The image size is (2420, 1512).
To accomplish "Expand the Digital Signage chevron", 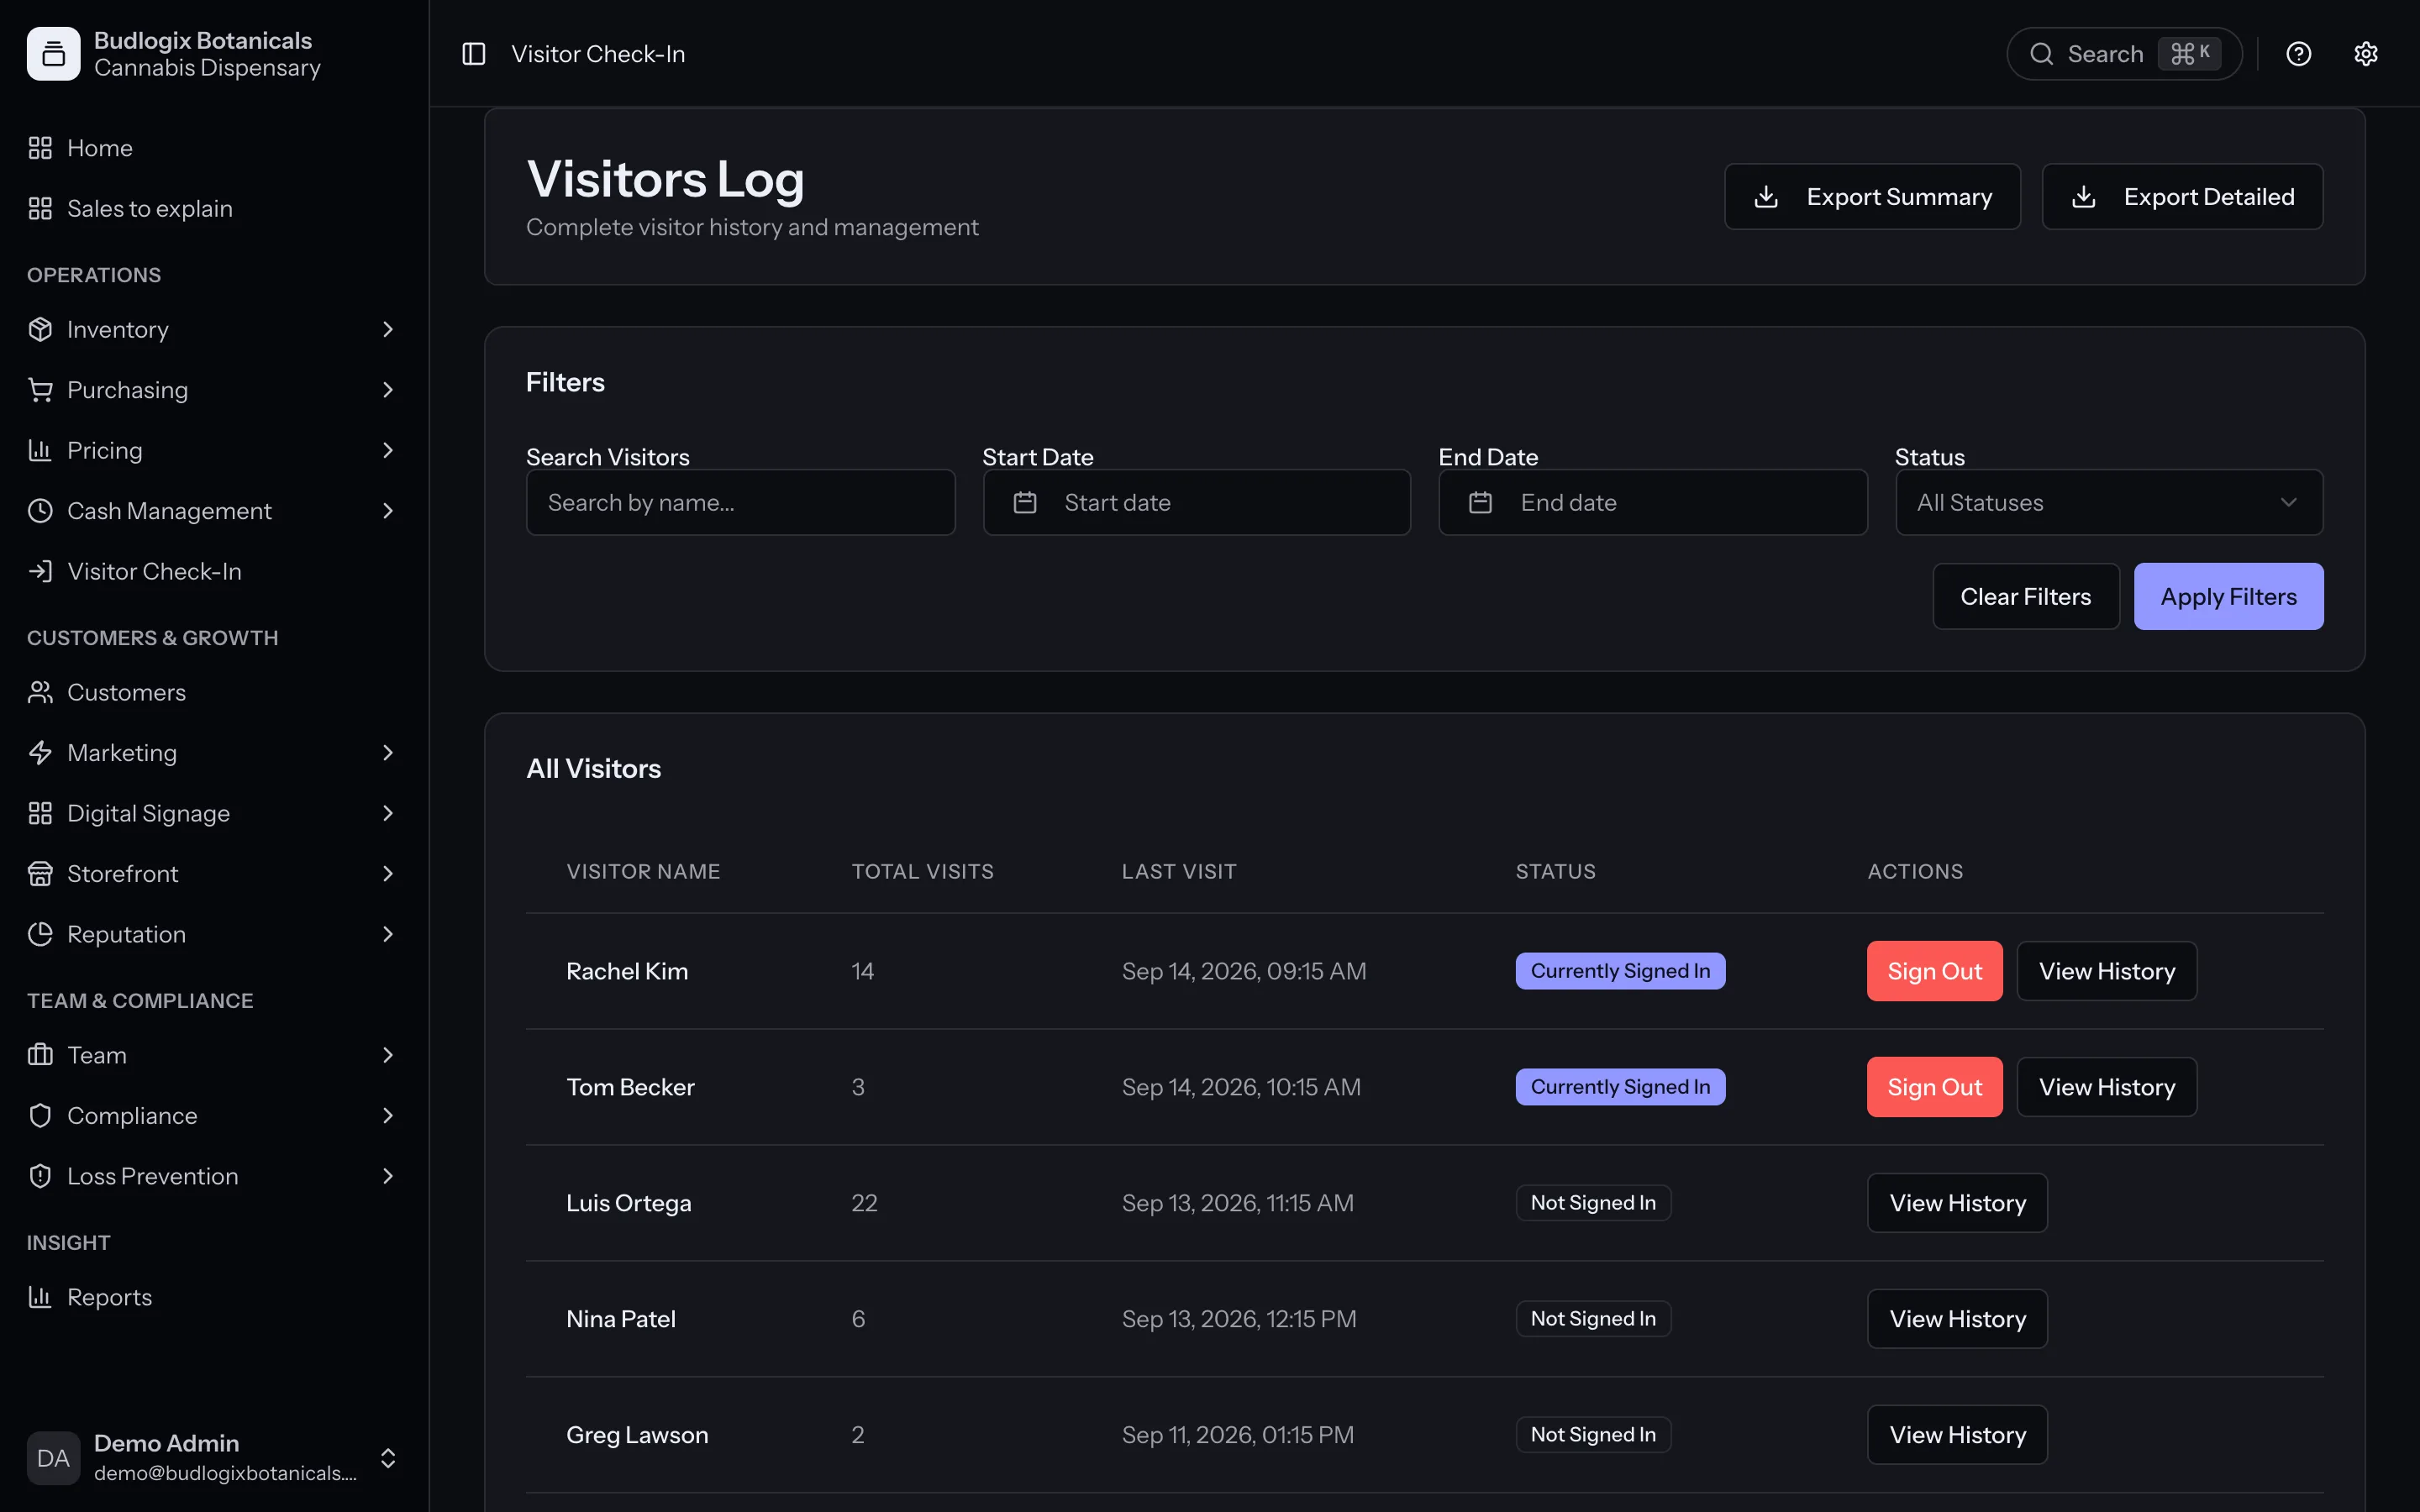I will [x=388, y=813].
